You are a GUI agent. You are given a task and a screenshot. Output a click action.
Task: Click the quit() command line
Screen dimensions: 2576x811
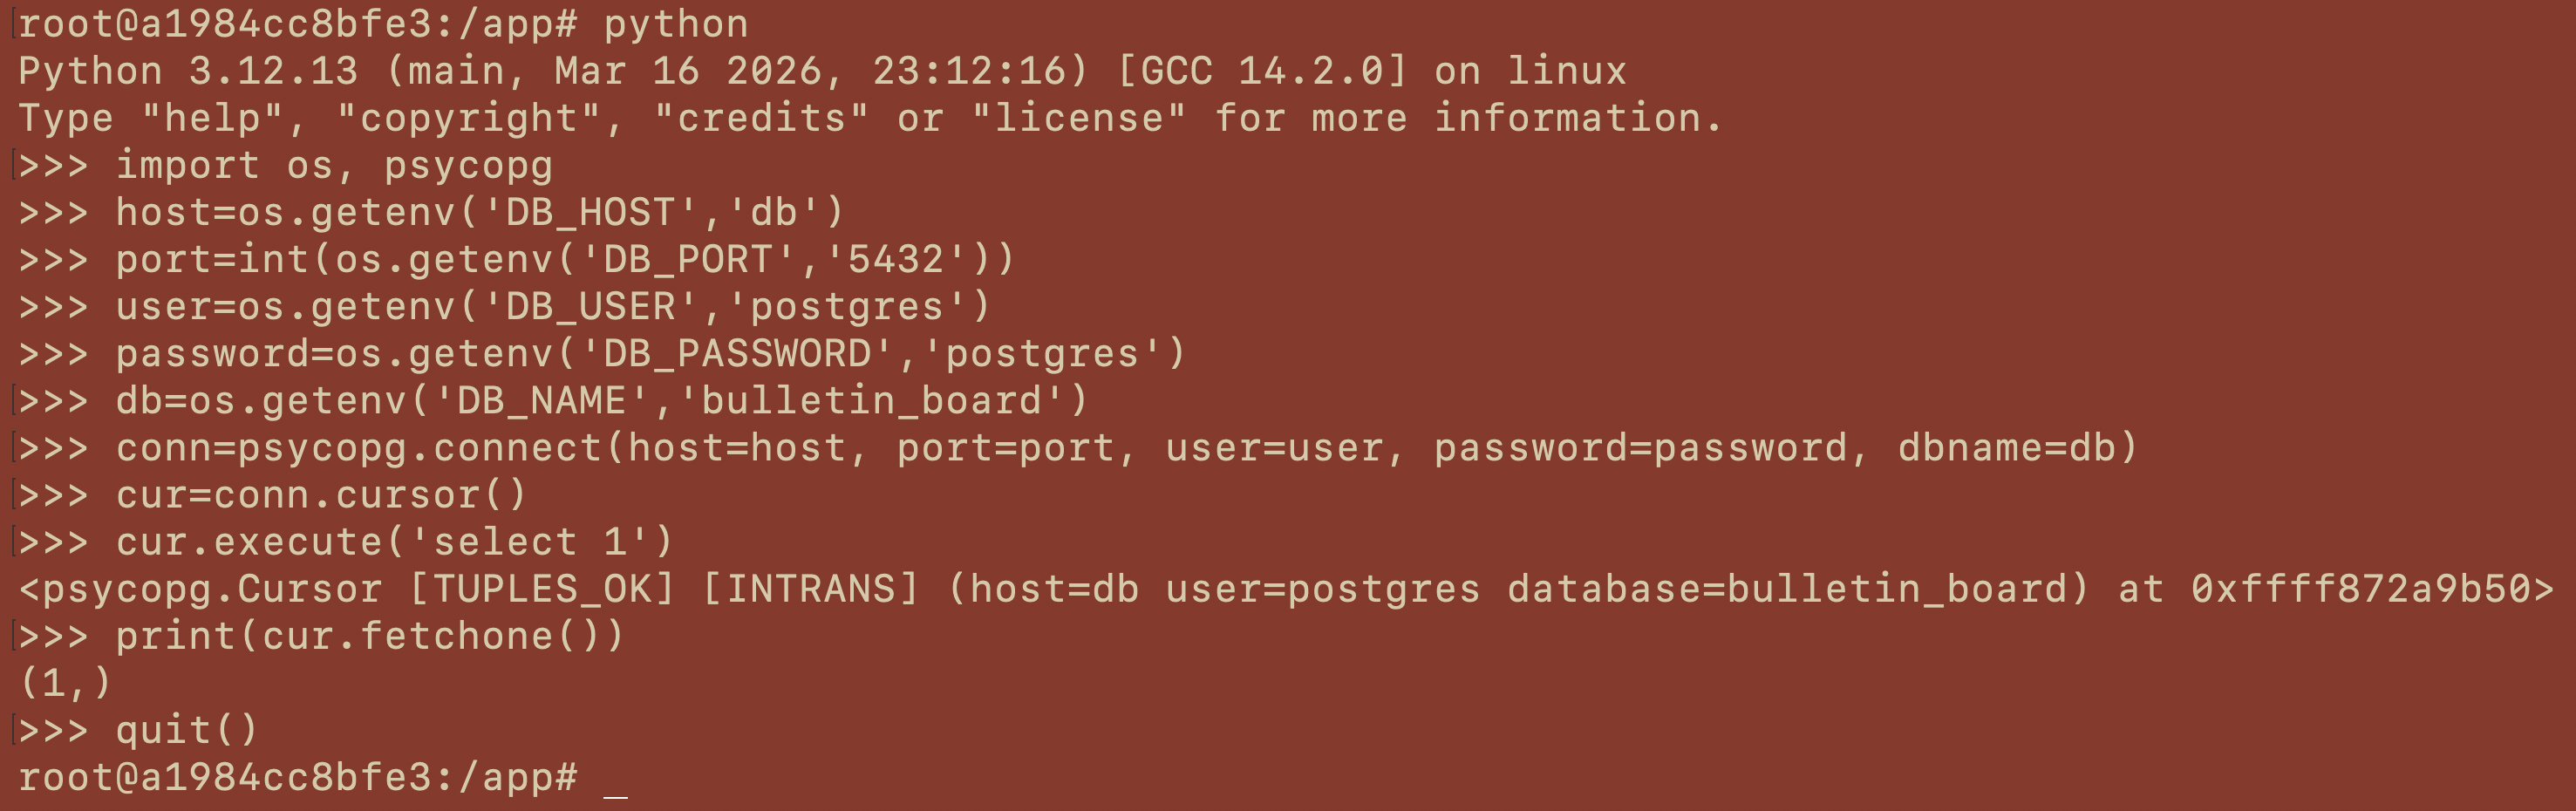point(187,731)
